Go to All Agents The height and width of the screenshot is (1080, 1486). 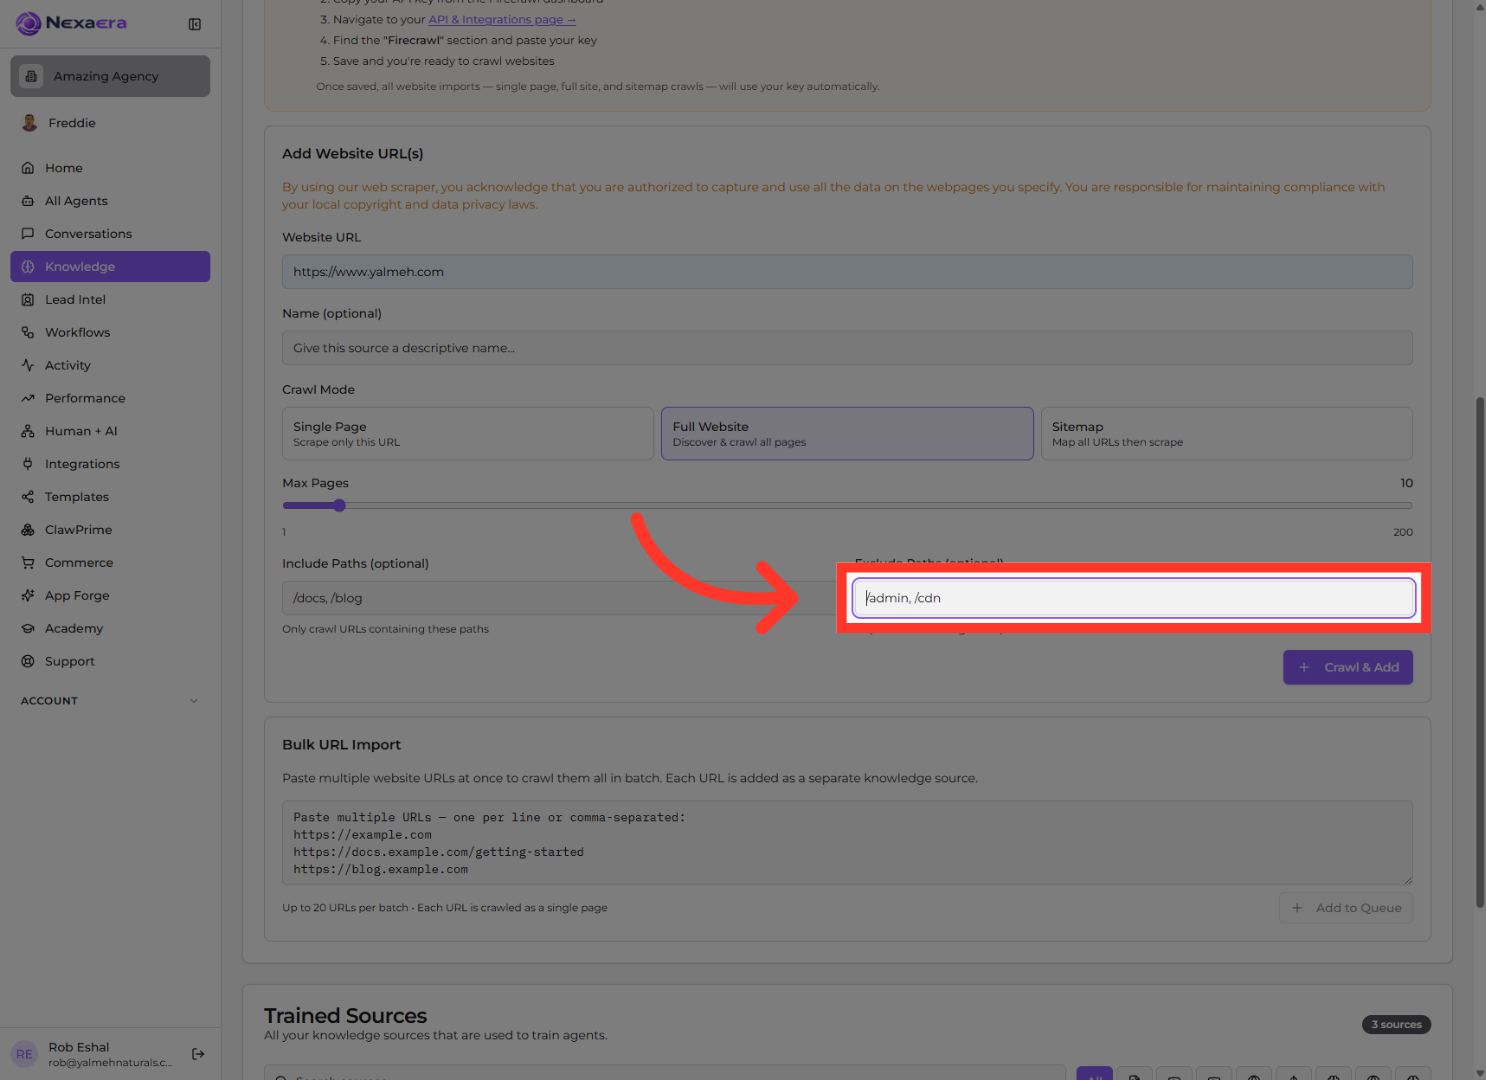[110, 201]
